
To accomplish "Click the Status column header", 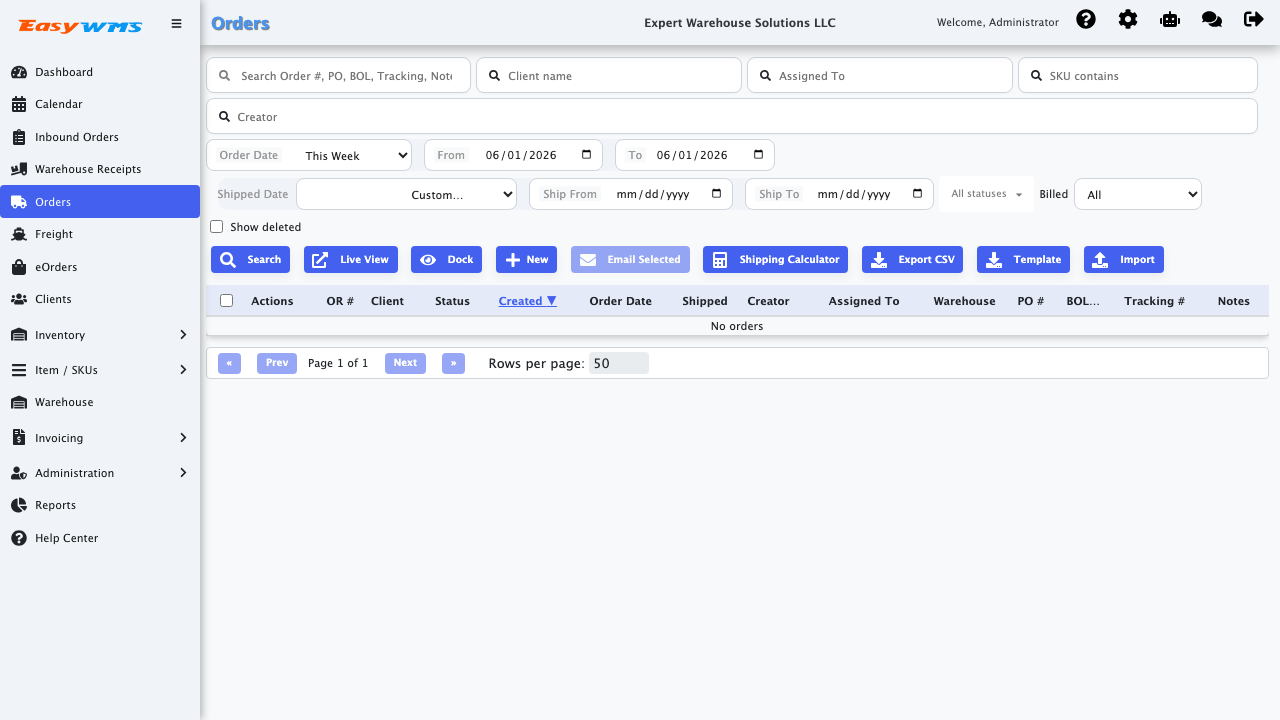I will click(x=452, y=301).
